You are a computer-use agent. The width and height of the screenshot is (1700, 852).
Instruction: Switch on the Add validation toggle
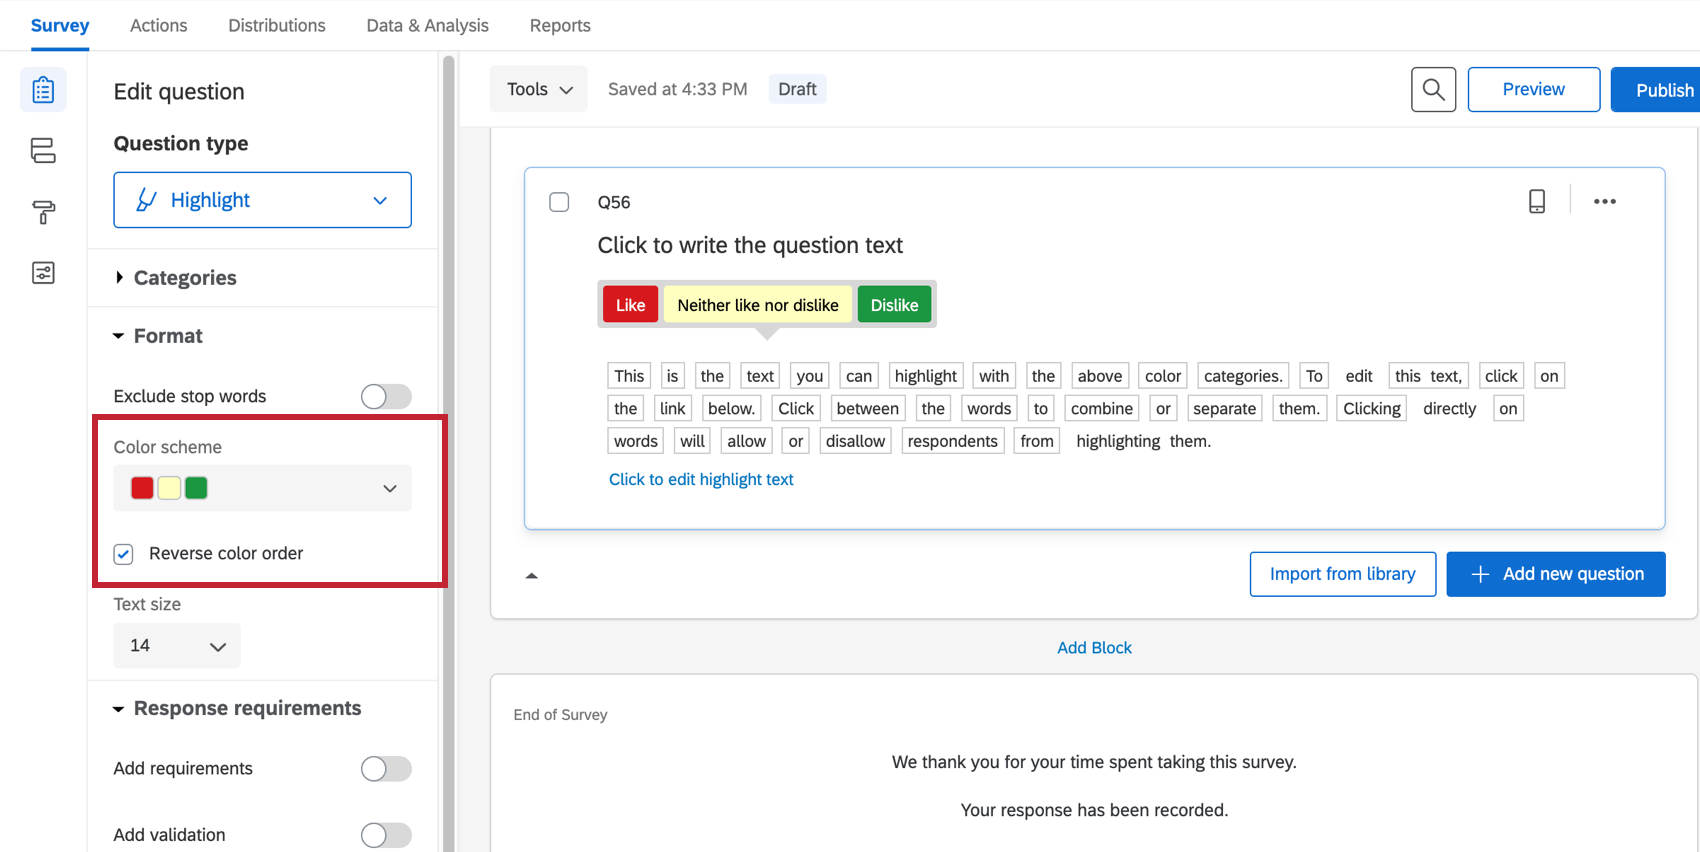(386, 835)
